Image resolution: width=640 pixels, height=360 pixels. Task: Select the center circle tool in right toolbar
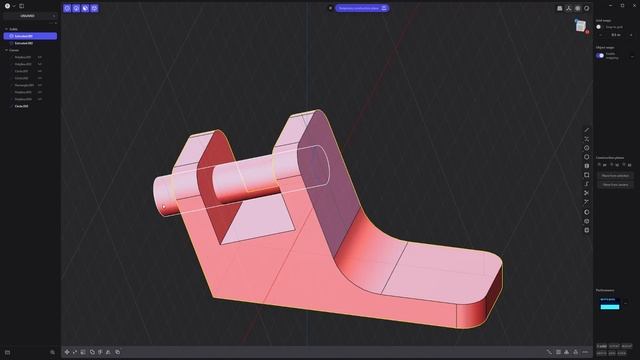(x=587, y=148)
